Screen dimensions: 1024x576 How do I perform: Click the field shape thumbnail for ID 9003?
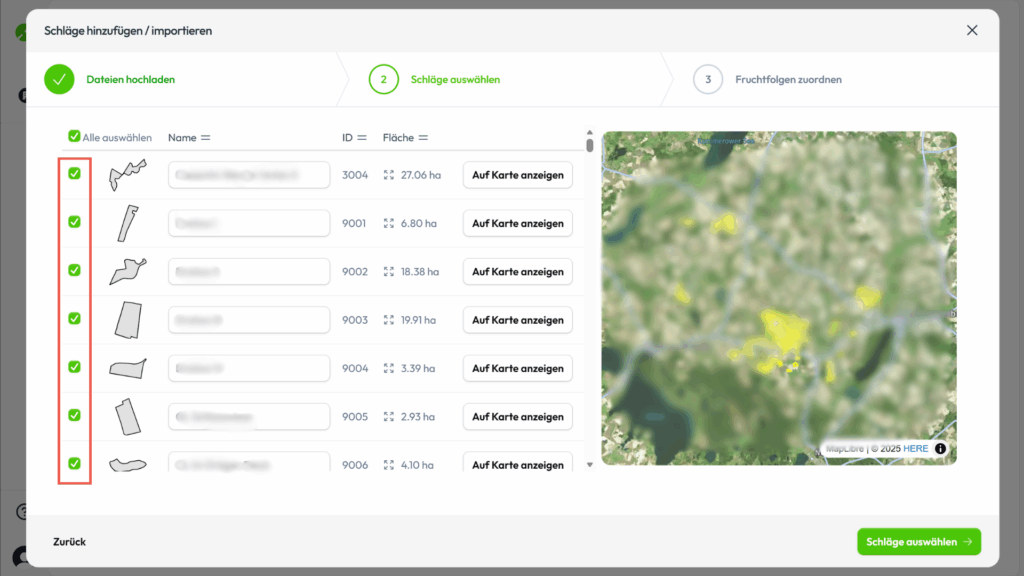coord(126,320)
